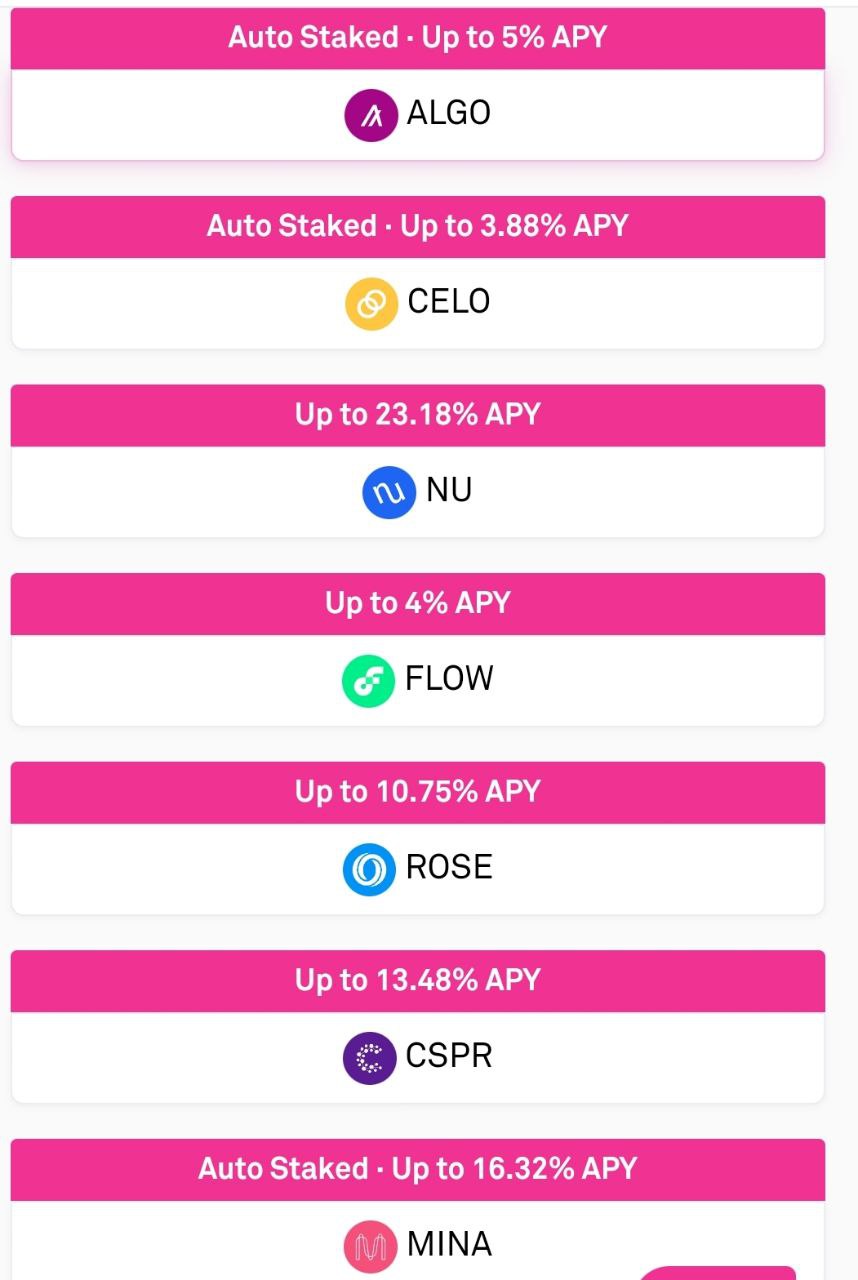Click the 'Auto Staked · Up to 5% APY' banner

[x=418, y=39]
